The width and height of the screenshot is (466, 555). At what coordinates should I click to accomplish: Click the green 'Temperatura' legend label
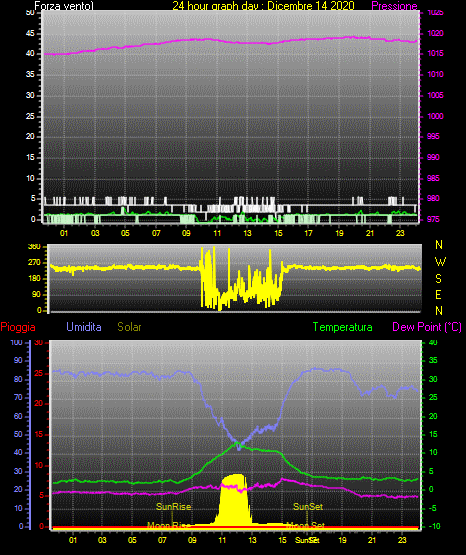point(343,327)
